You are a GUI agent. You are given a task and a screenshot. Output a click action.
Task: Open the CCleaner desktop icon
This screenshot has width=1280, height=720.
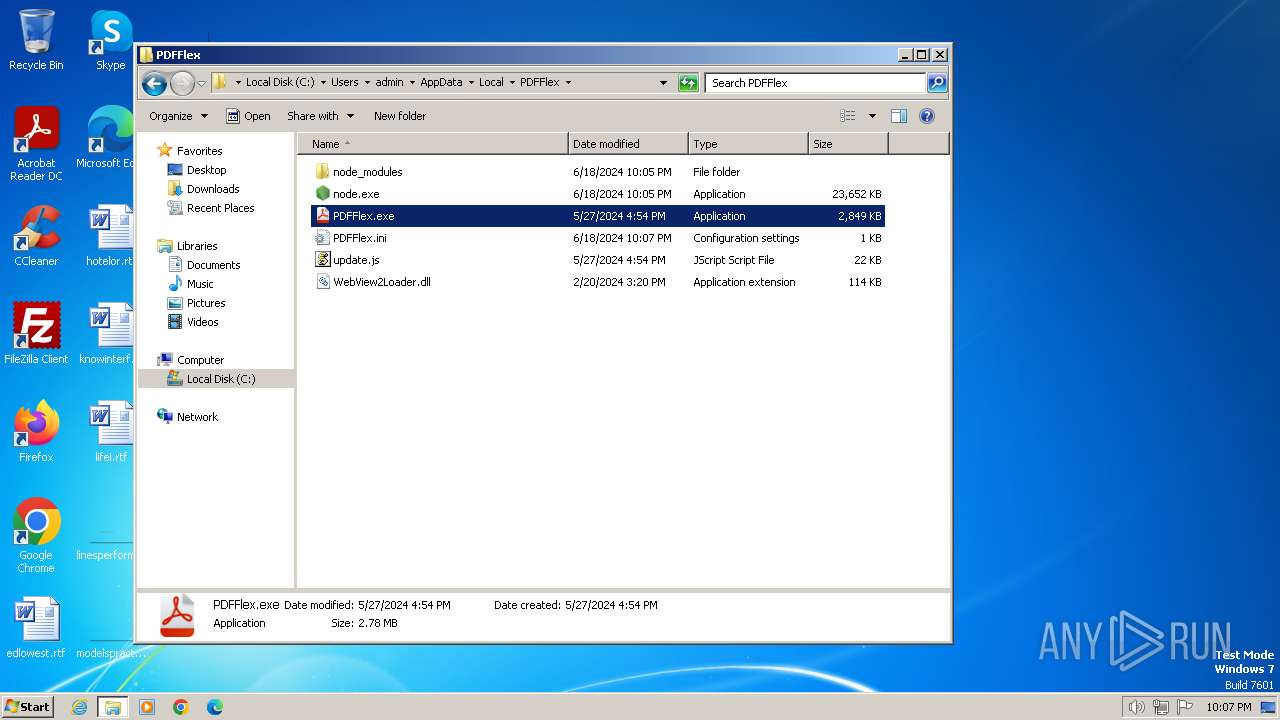(x=36, y=236)
